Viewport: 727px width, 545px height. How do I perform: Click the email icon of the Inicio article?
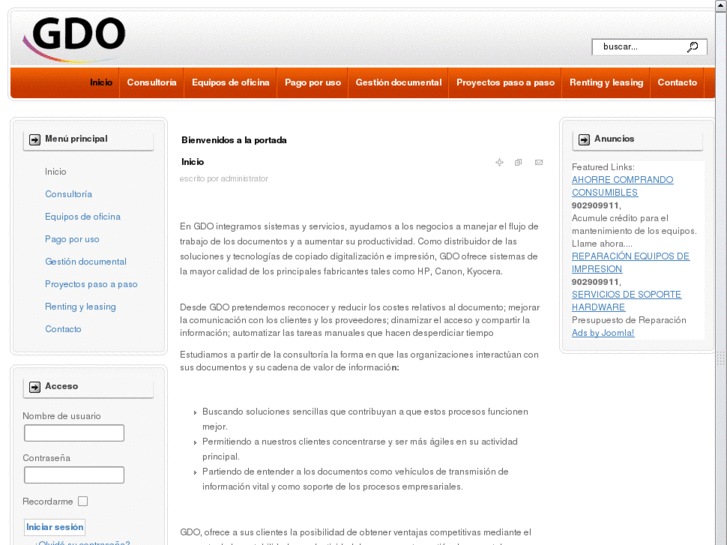click(539, 162)
